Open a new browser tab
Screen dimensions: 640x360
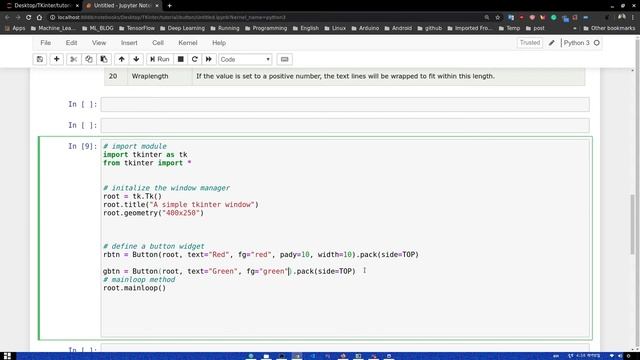pyautogui.click(x=169, y=6)
